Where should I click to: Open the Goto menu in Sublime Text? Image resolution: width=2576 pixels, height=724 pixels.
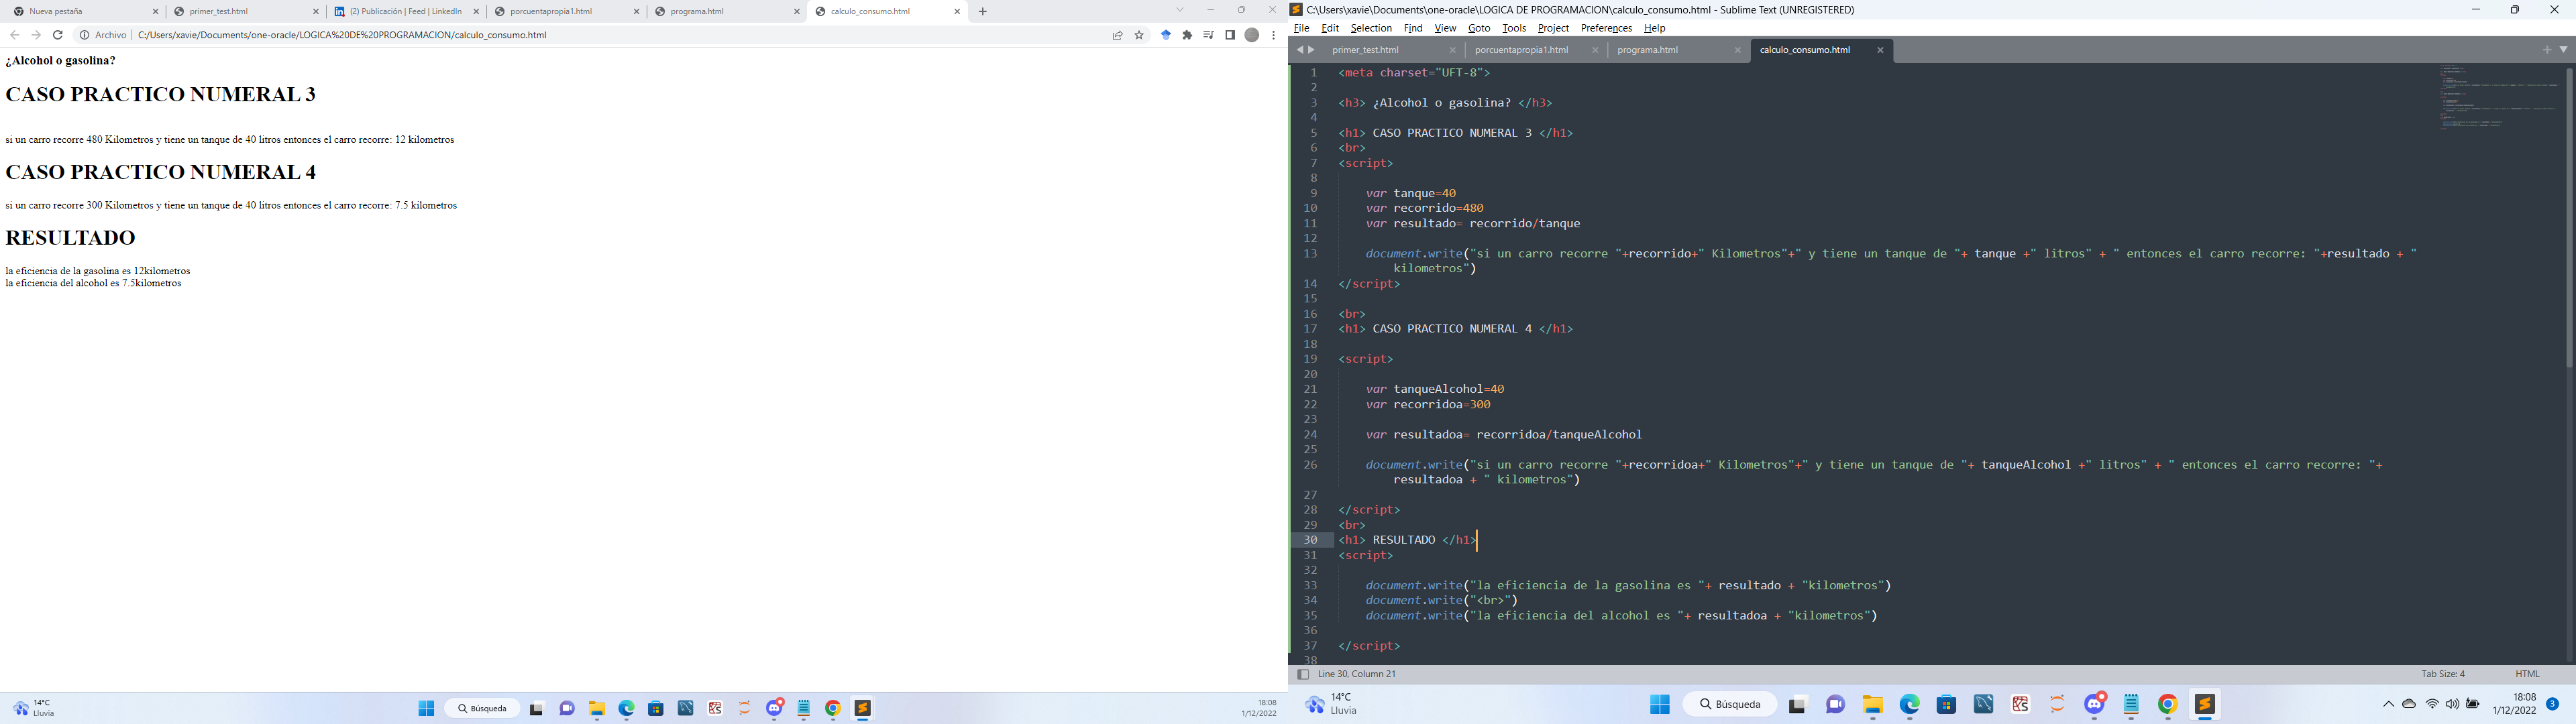(1479, 28)
